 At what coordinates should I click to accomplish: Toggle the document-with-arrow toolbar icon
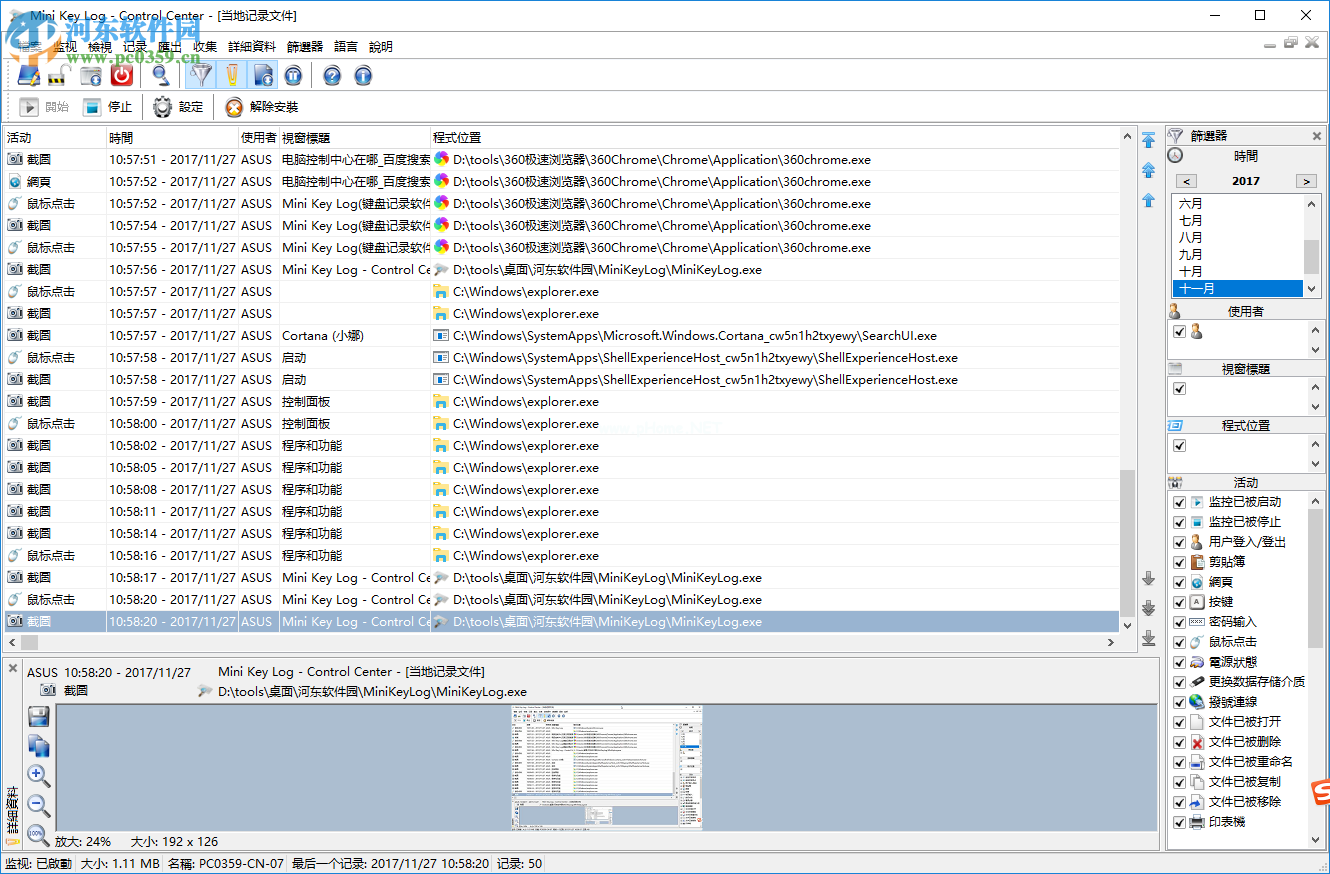coord(263,75)
